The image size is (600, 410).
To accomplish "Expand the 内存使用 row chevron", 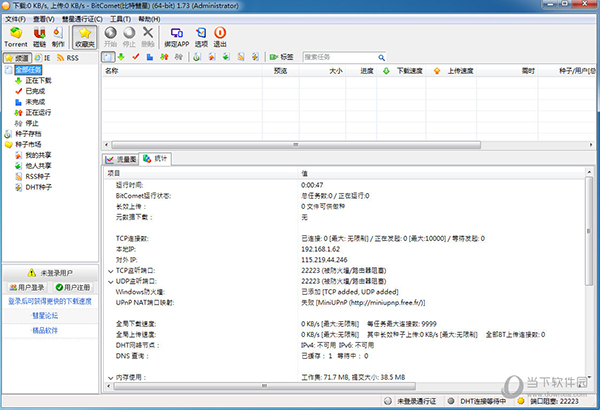I will coord(111,378).
